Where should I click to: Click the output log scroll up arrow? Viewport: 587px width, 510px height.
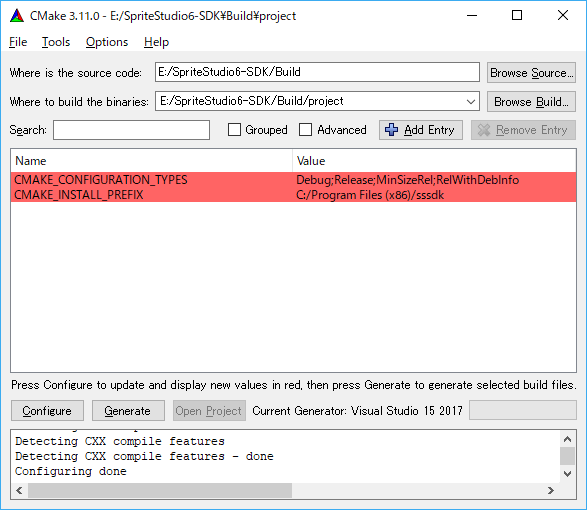pos(568,439)
